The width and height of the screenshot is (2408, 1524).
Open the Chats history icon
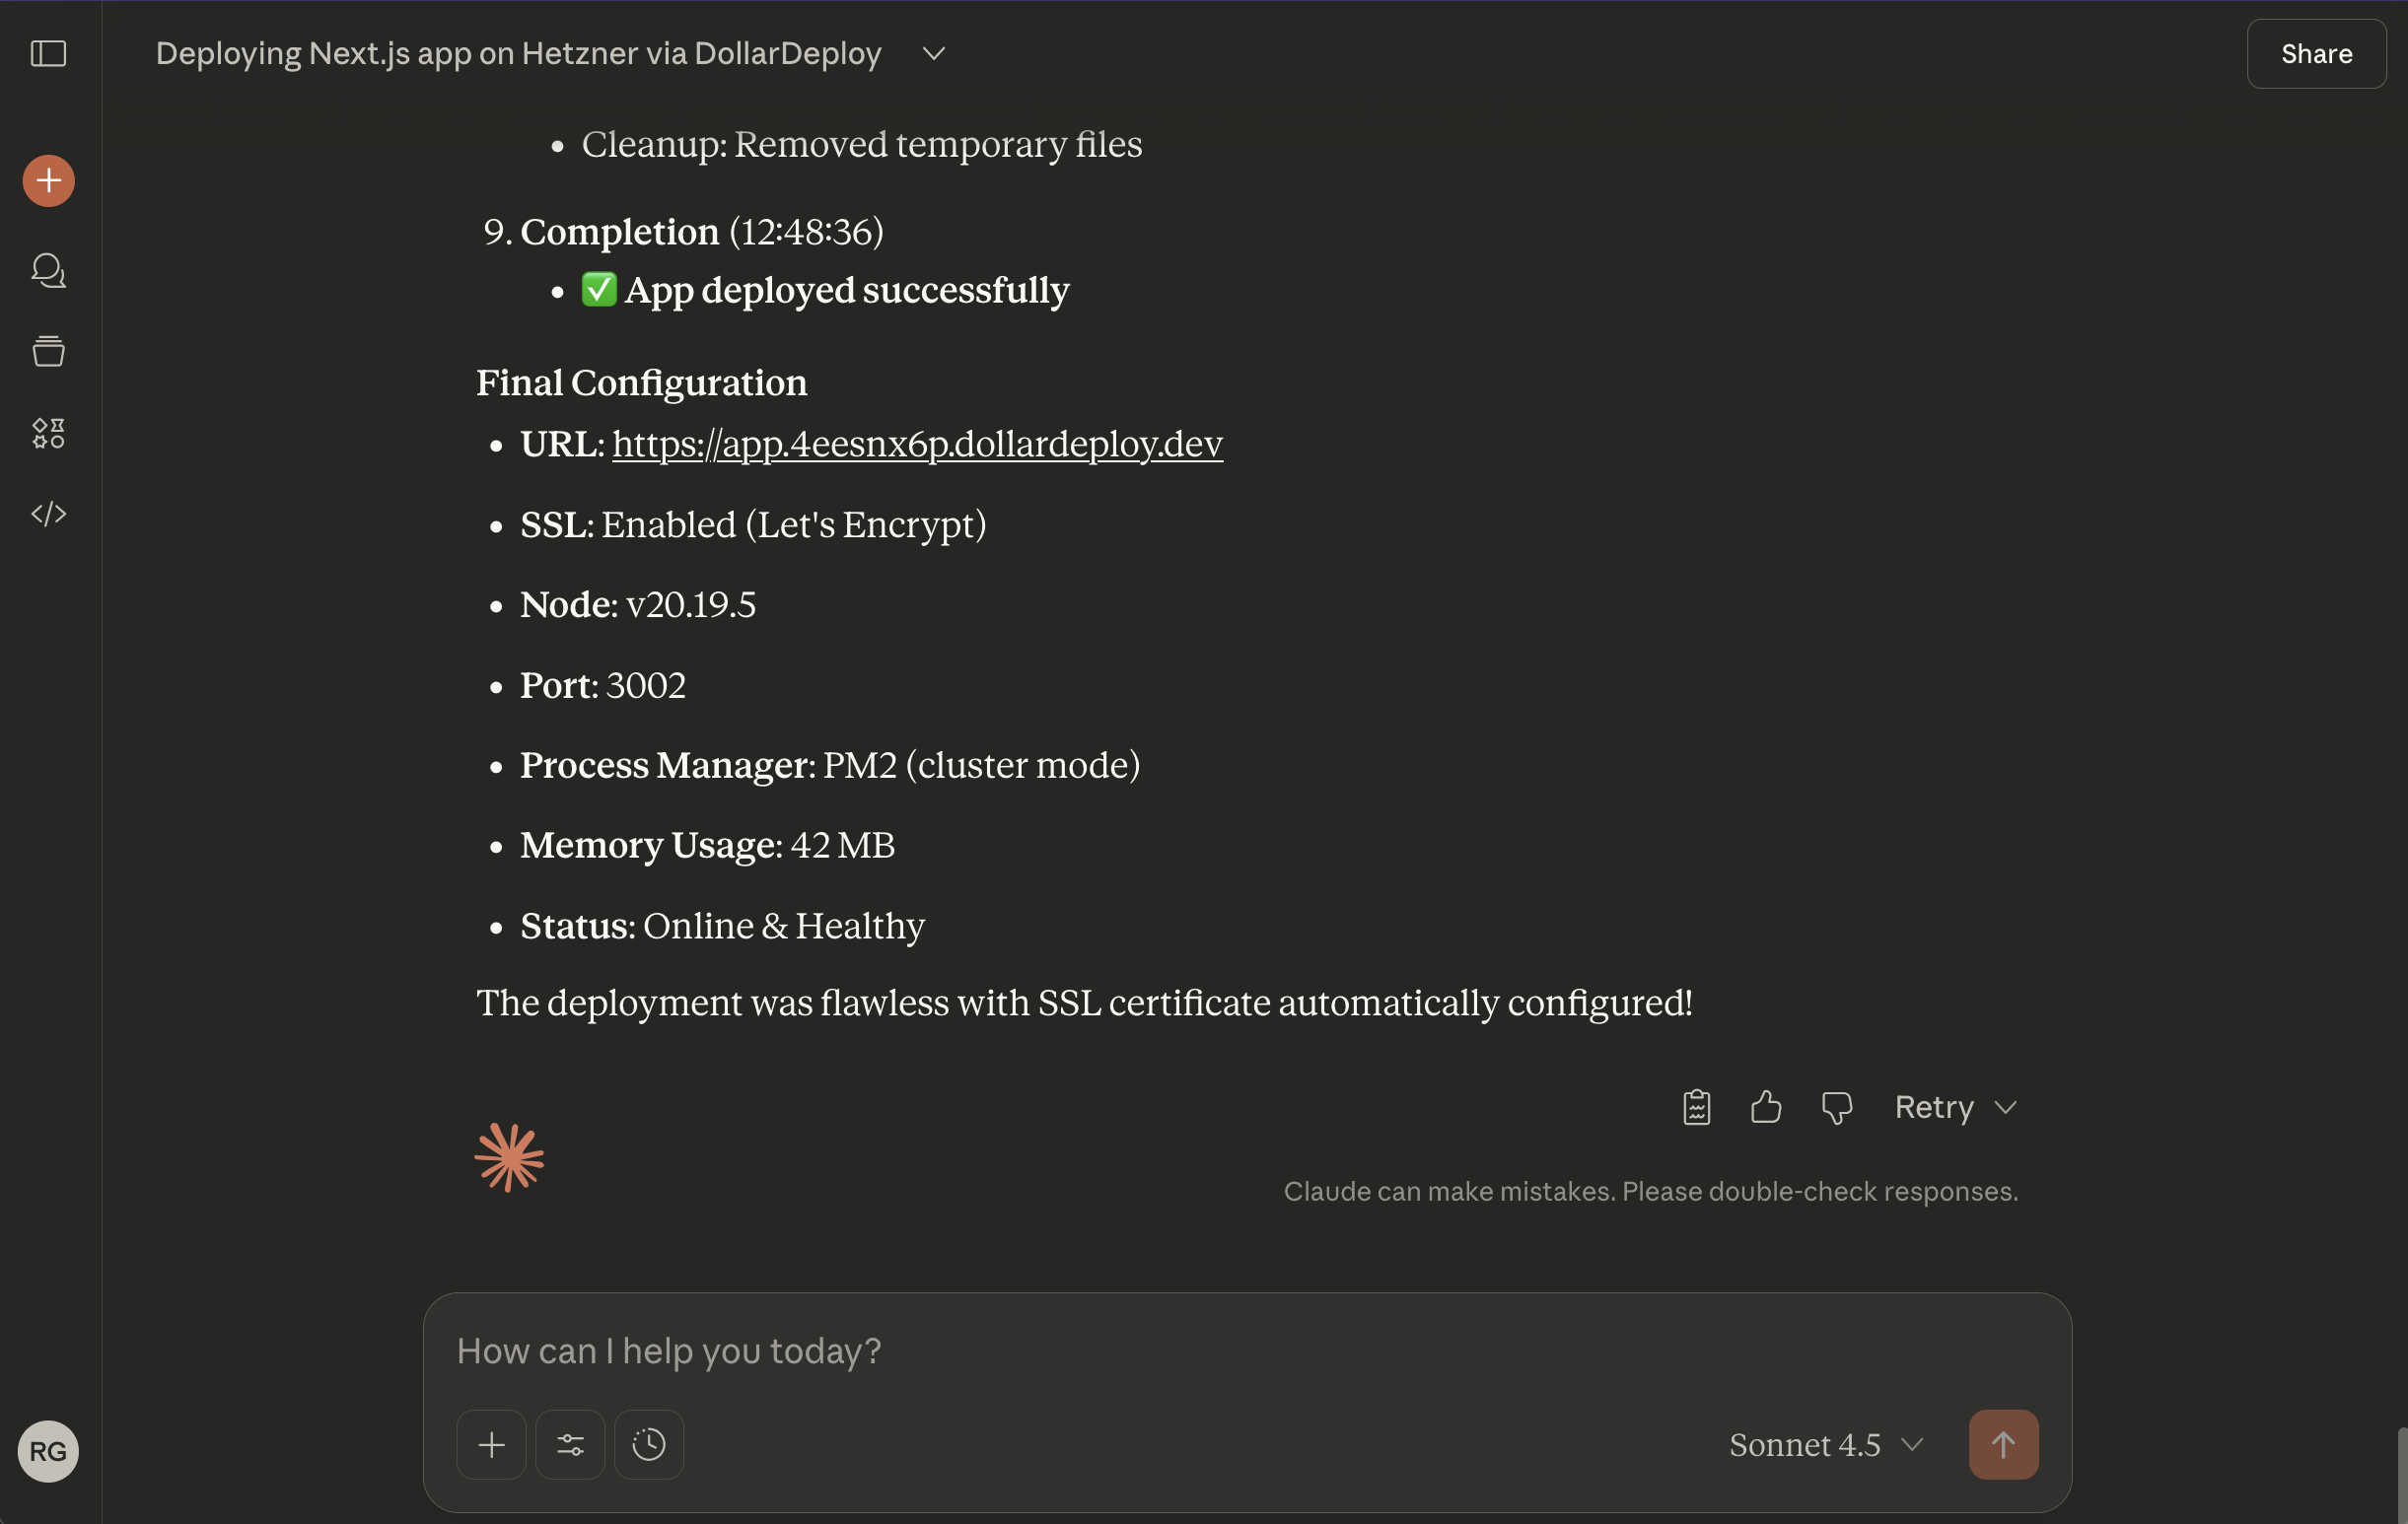[x=48, y=271]
